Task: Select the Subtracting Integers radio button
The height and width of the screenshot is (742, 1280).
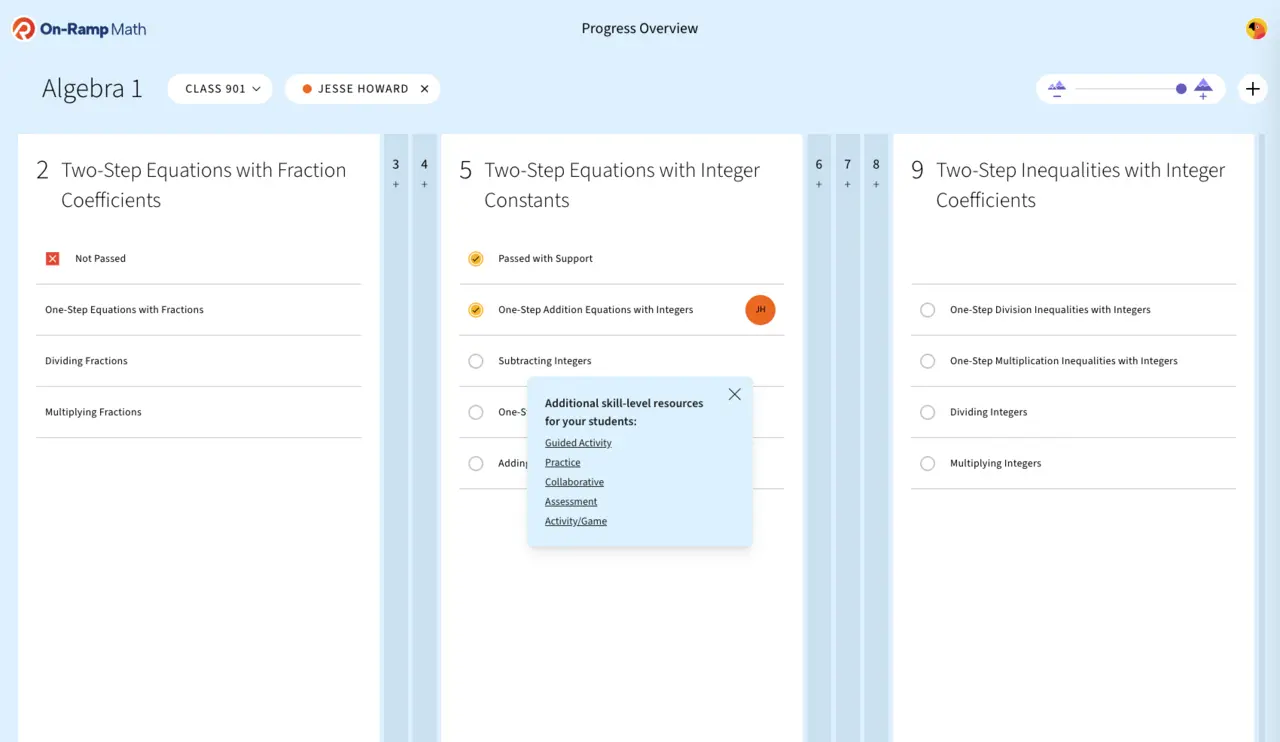Action: point(476,361)
